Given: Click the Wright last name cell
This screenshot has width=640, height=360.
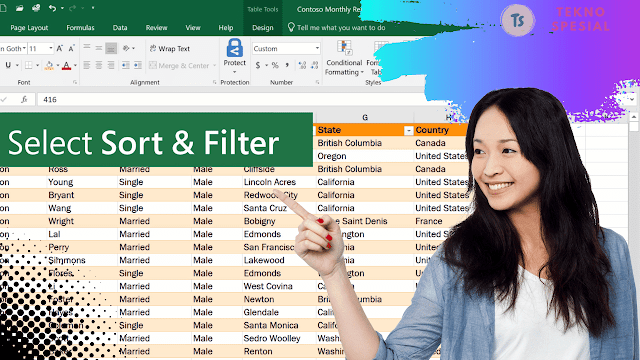Looking at the screenshot, I should click(82, 221).
